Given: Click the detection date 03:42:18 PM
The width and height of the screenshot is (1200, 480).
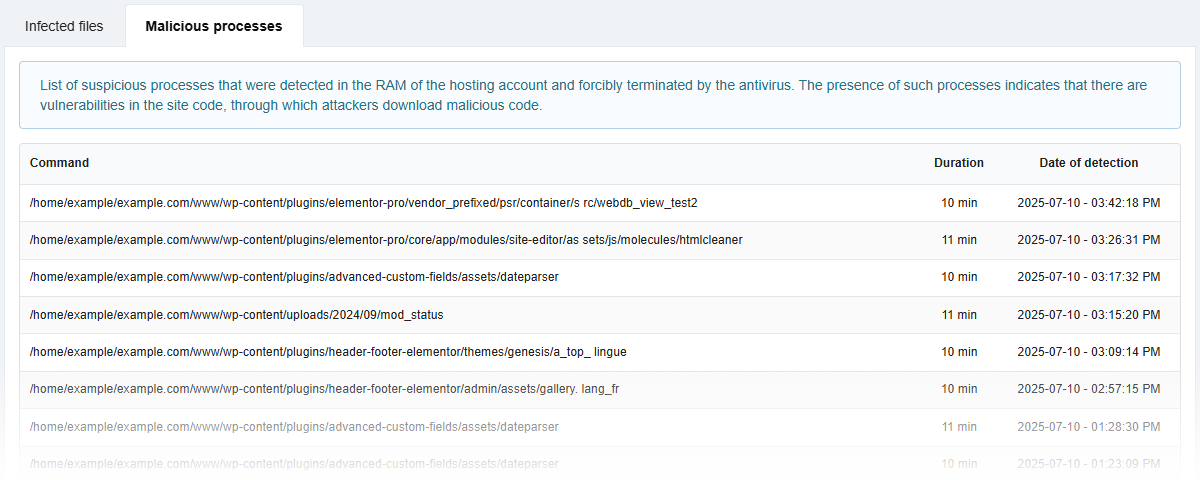Looking at the screenshot, I should tap(1088, 202).
